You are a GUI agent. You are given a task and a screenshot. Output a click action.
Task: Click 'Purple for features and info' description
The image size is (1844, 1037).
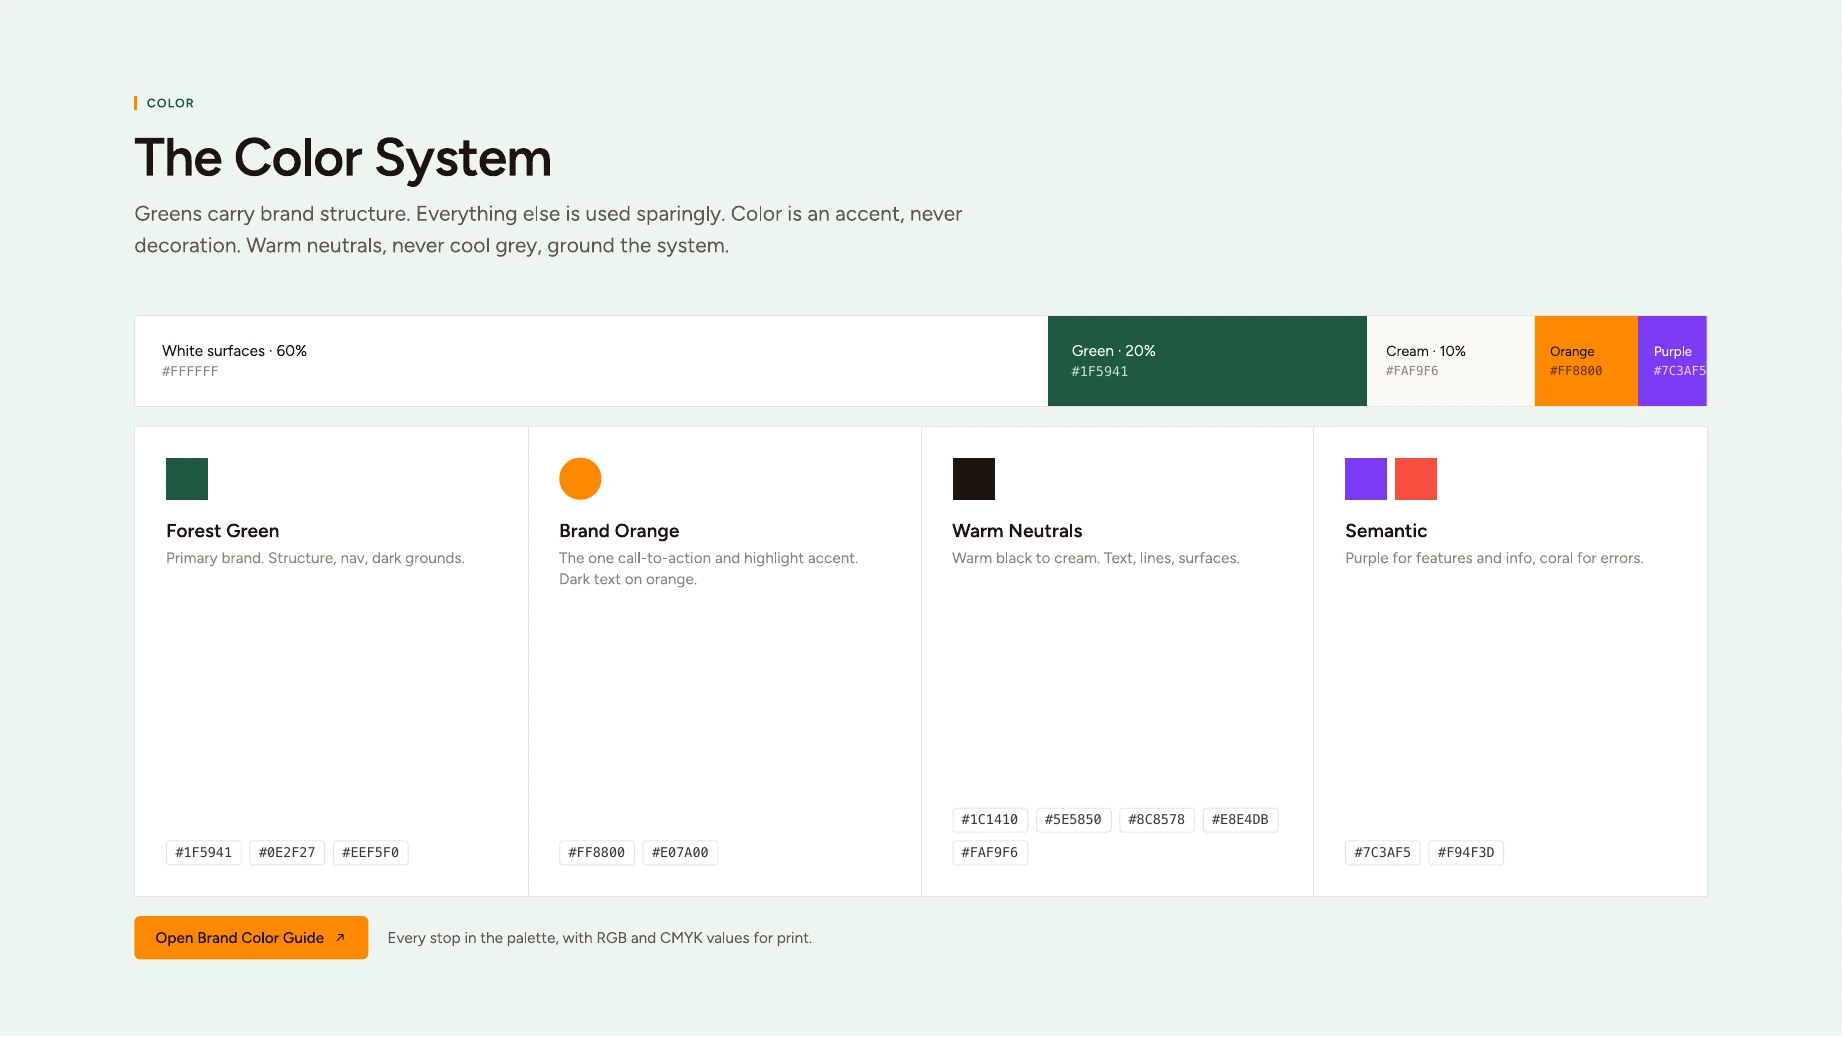1494,558
